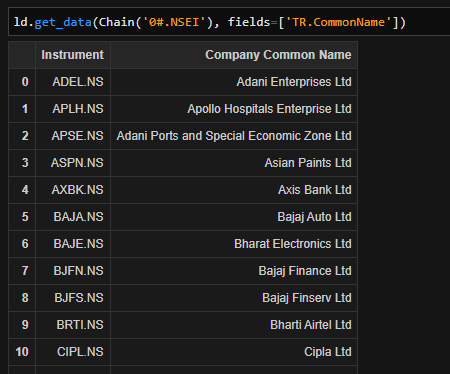This screenshot has height=374, width=450.
Task: Click the APSE.NS instrument cell
Action: coord(73,136)
